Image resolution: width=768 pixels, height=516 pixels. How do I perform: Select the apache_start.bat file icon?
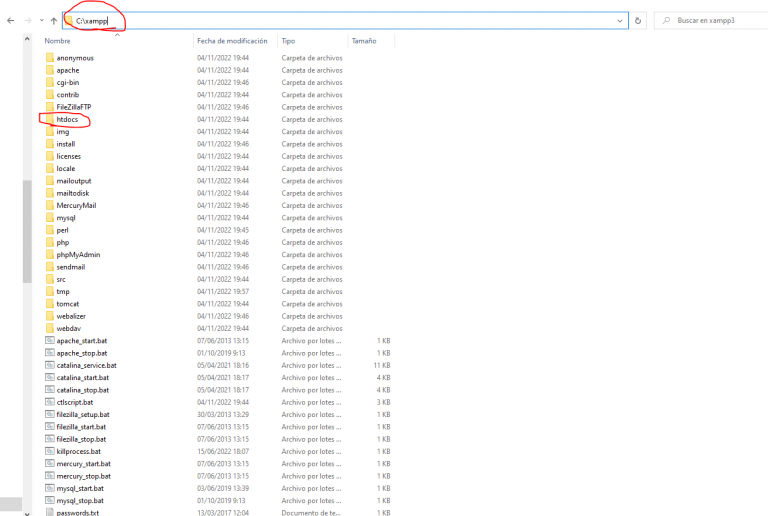point(49,340)
